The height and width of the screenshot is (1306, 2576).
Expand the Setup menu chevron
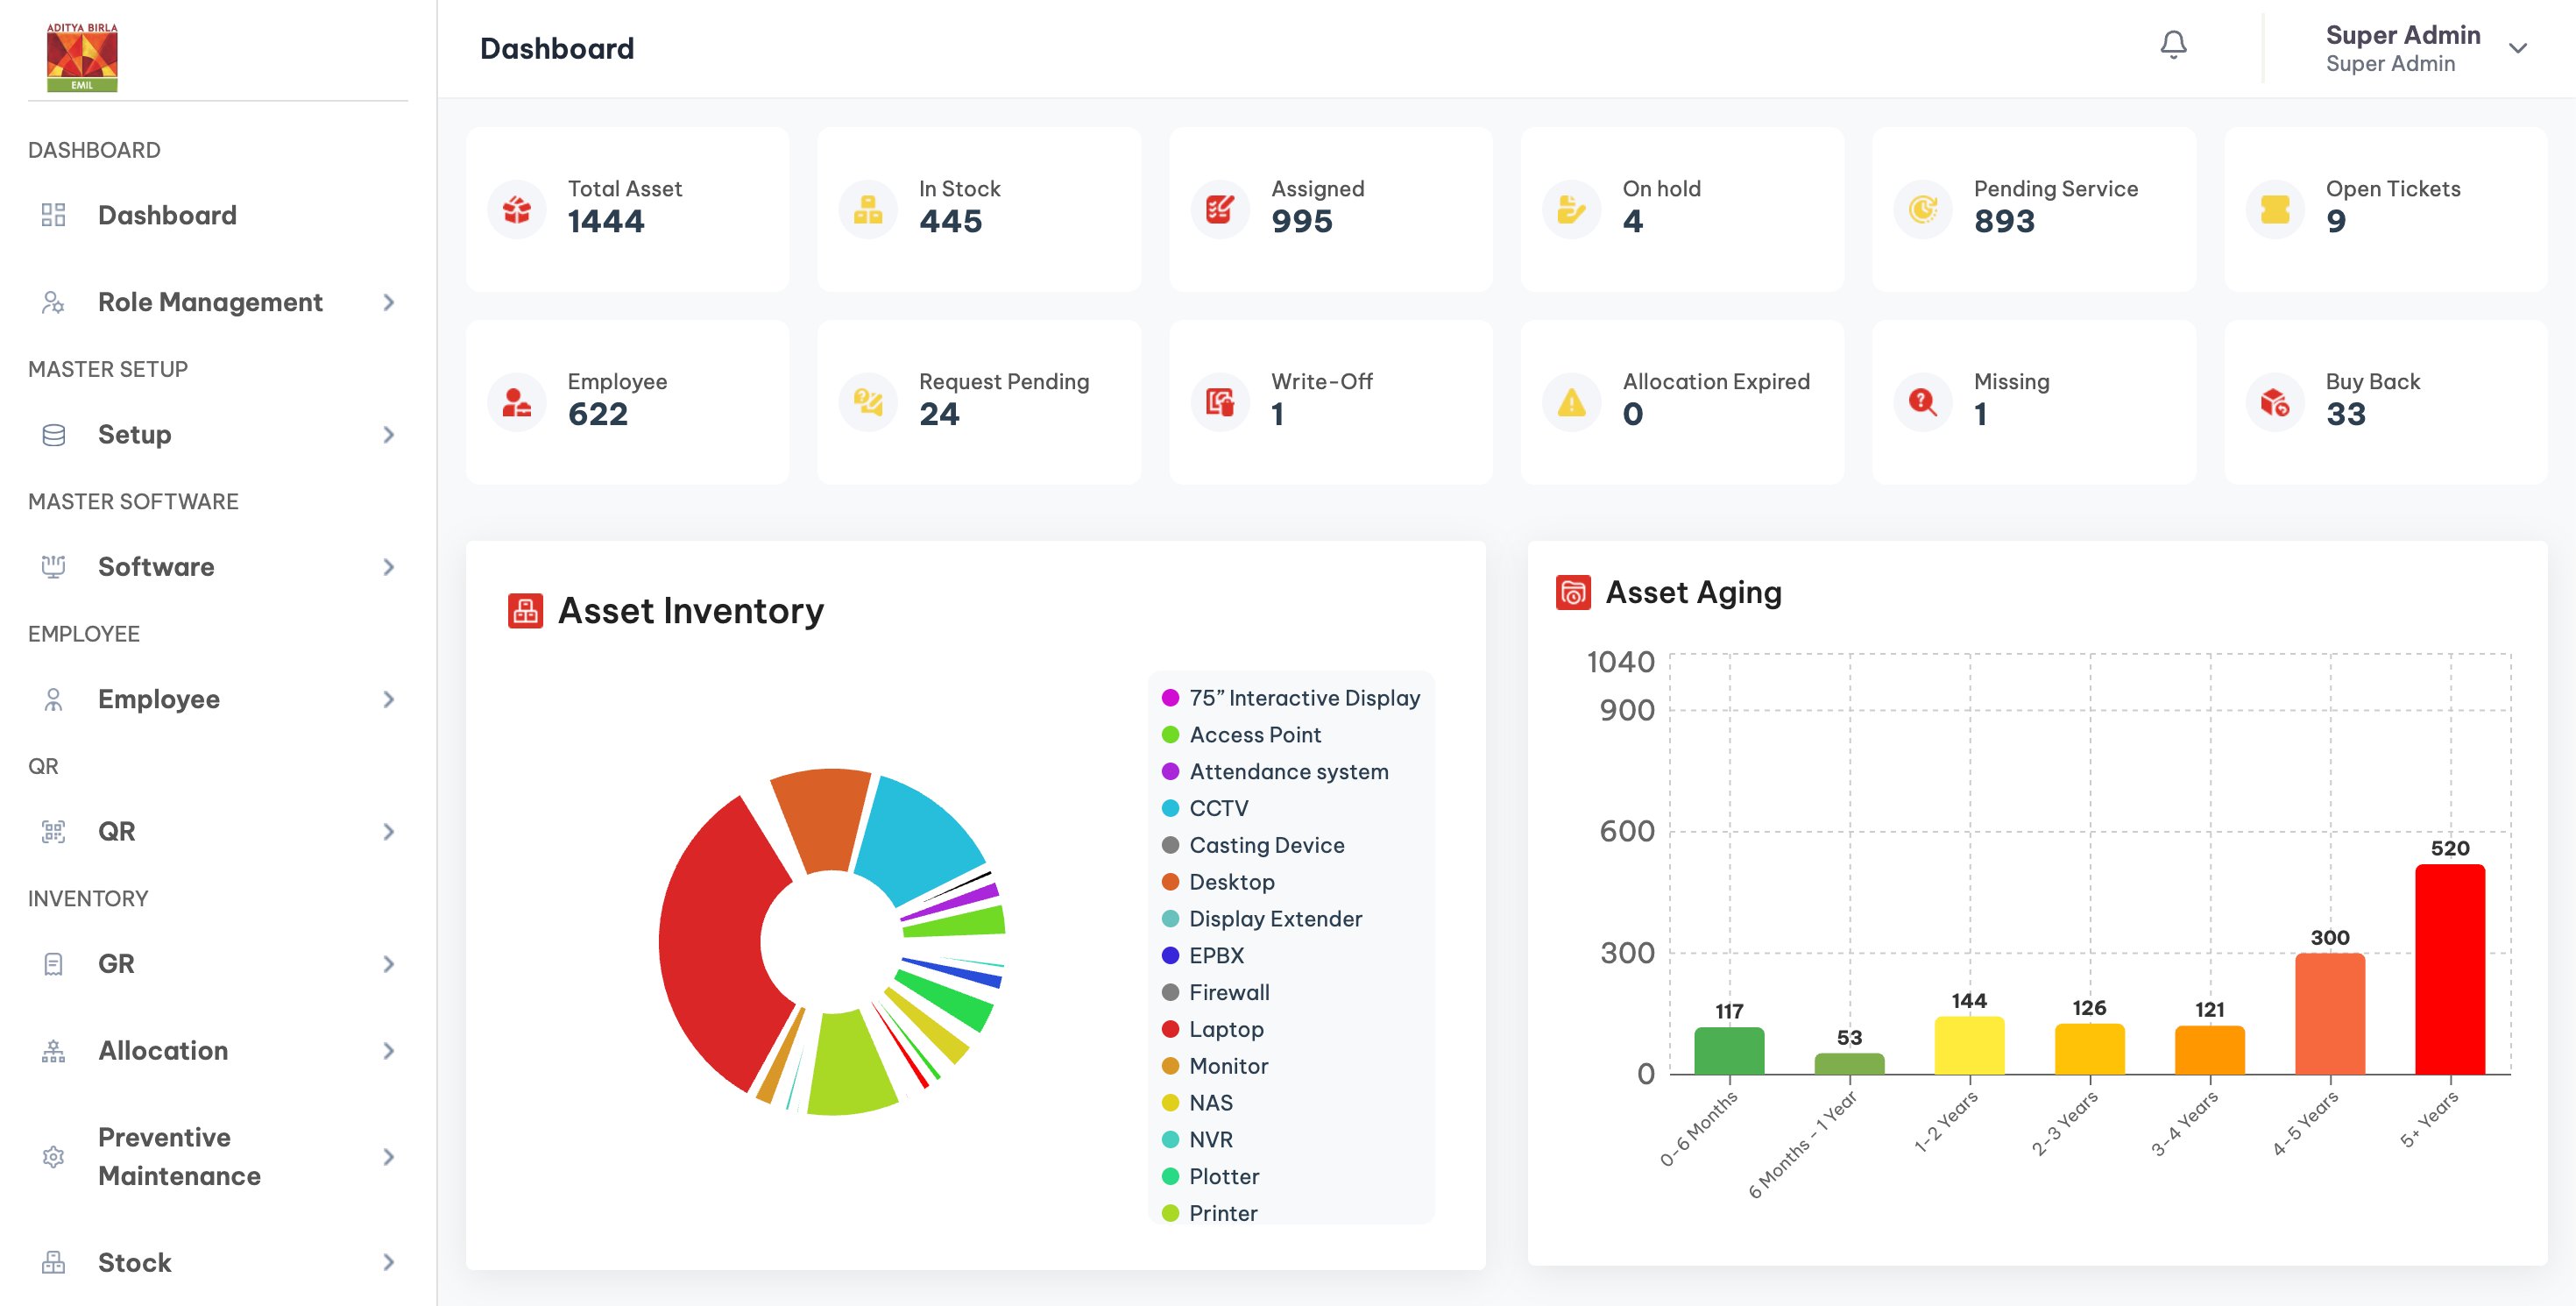click(x=389, y=434)
